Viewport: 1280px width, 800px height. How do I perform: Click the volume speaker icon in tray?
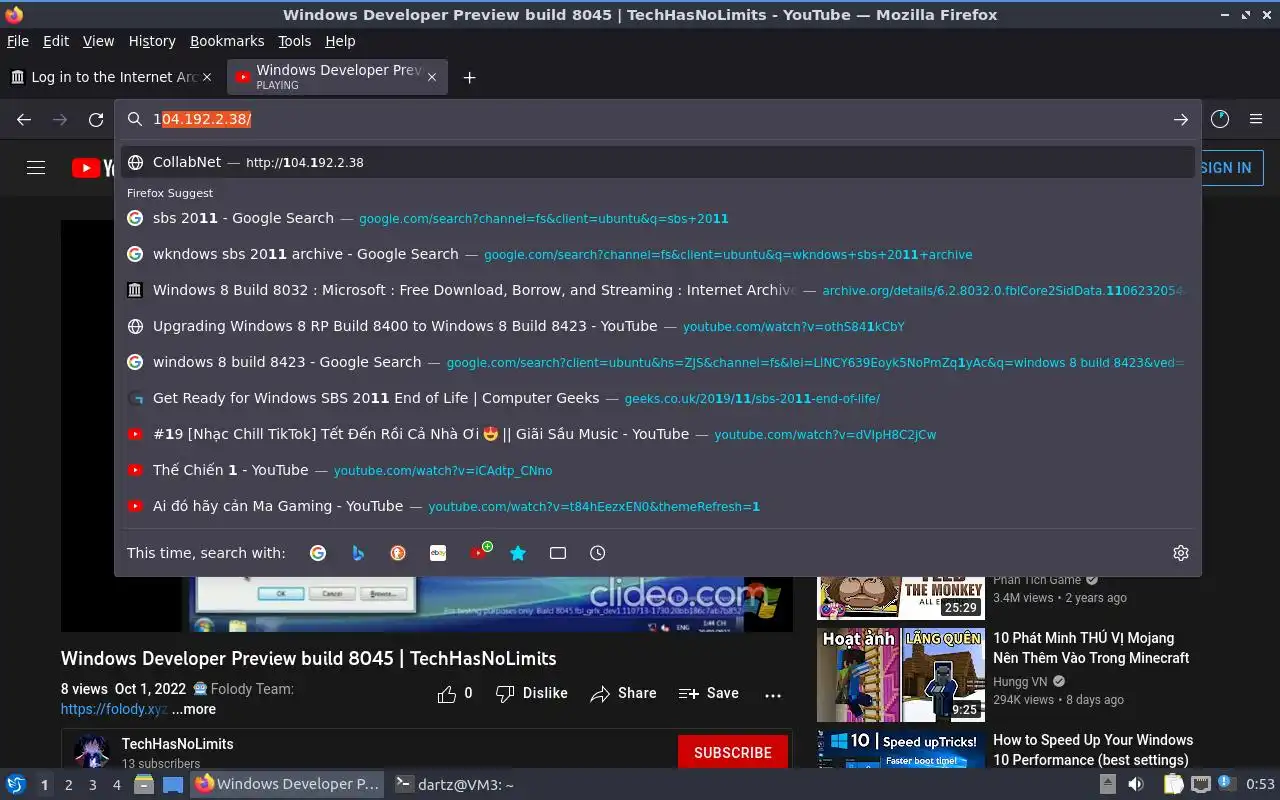1136,784
